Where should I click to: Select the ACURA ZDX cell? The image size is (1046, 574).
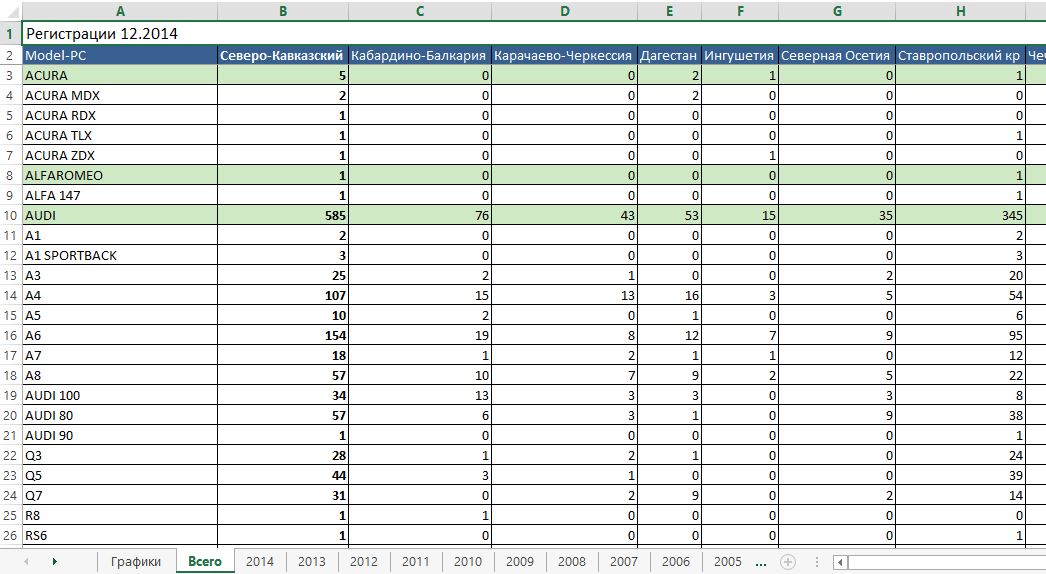[x=120, y=156]
